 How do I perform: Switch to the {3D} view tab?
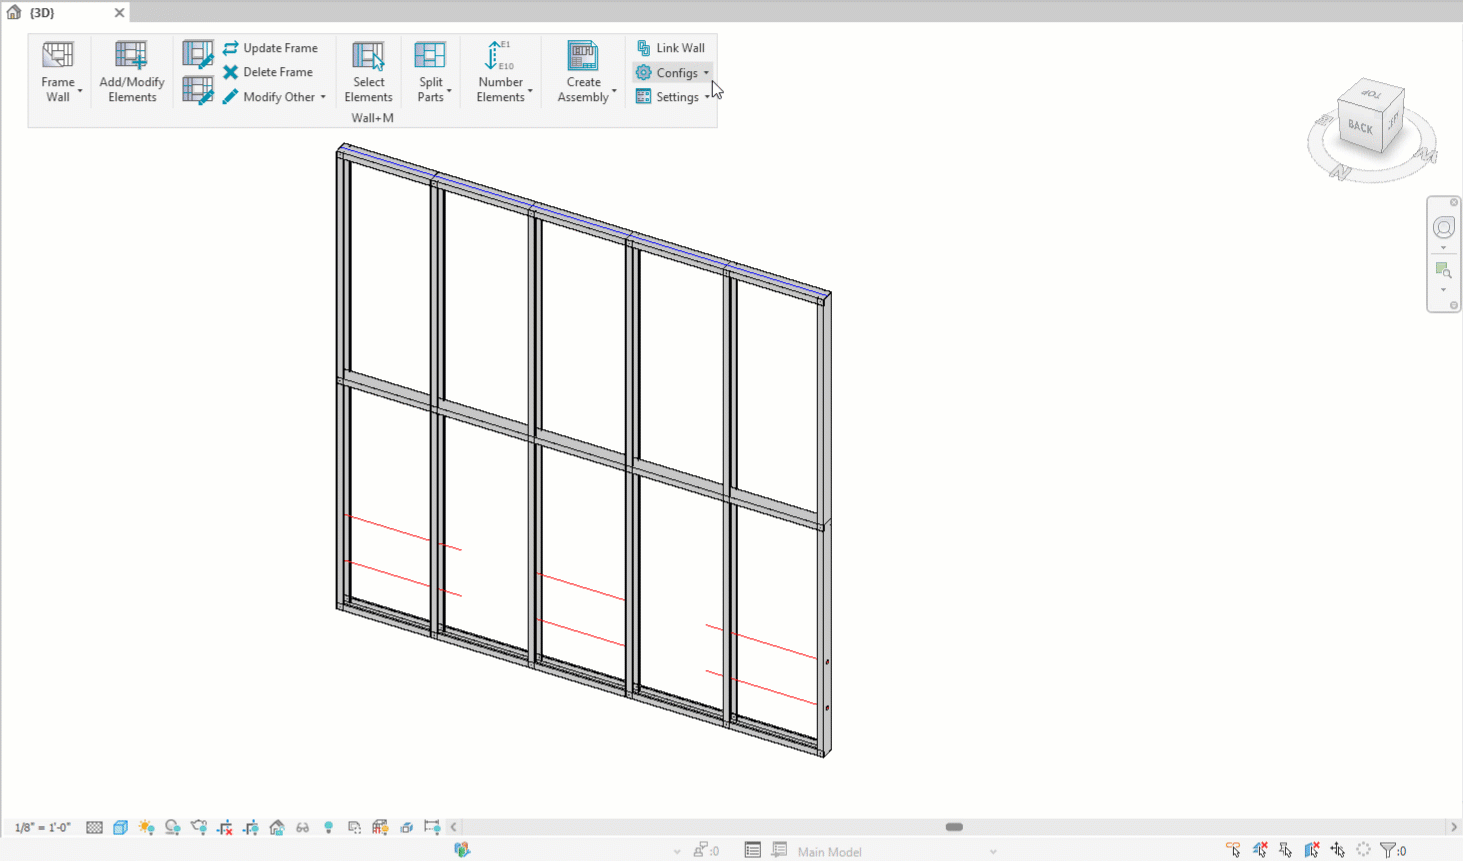tap(42, 13)
